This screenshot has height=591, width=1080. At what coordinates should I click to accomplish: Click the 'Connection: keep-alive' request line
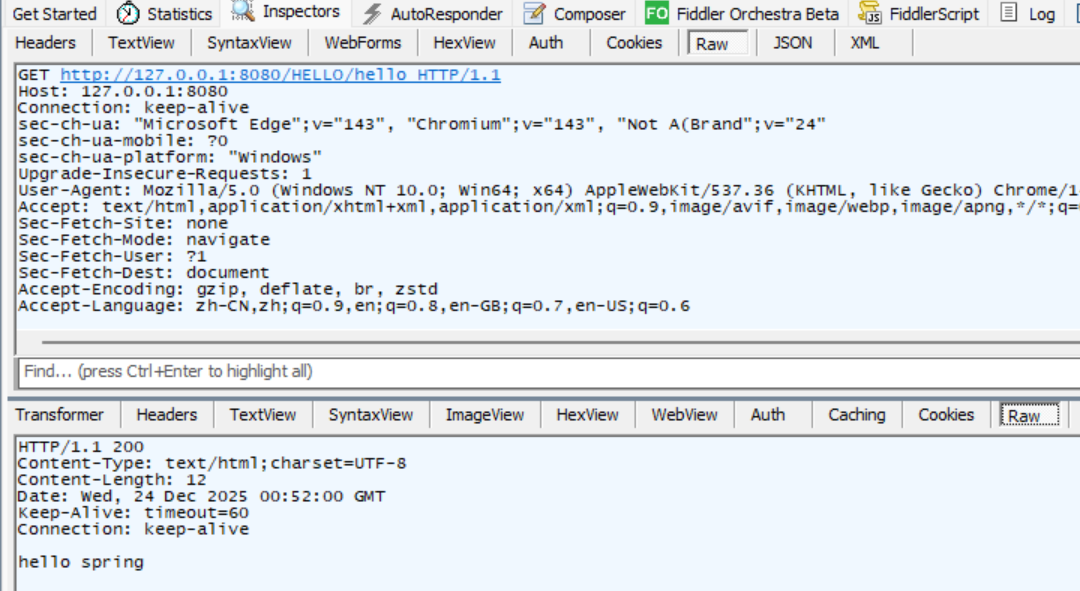click(133, 107)
